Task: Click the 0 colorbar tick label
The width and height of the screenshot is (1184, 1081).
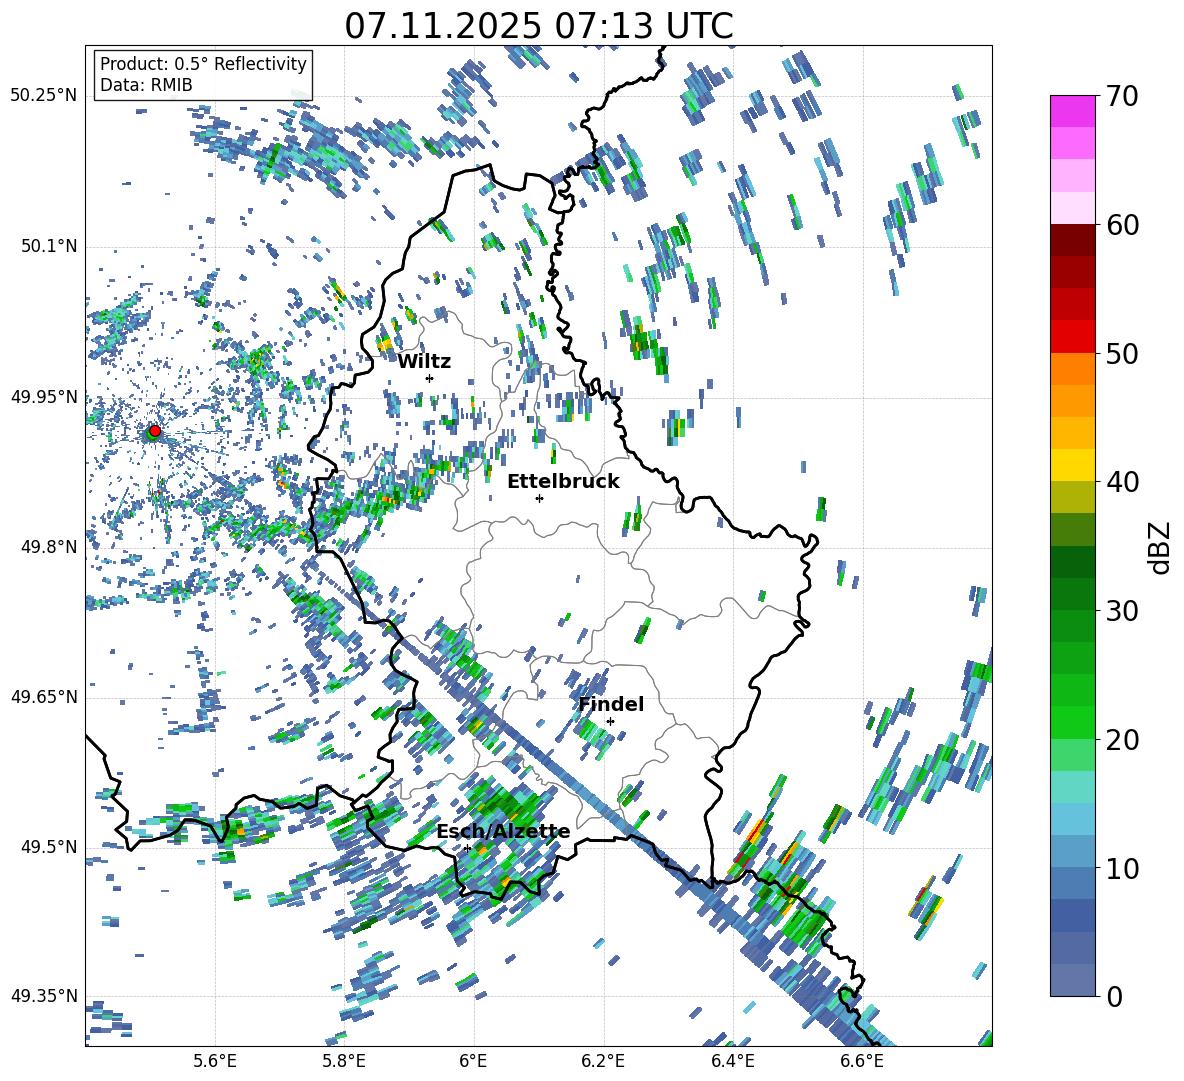Action: (1115, 996)
